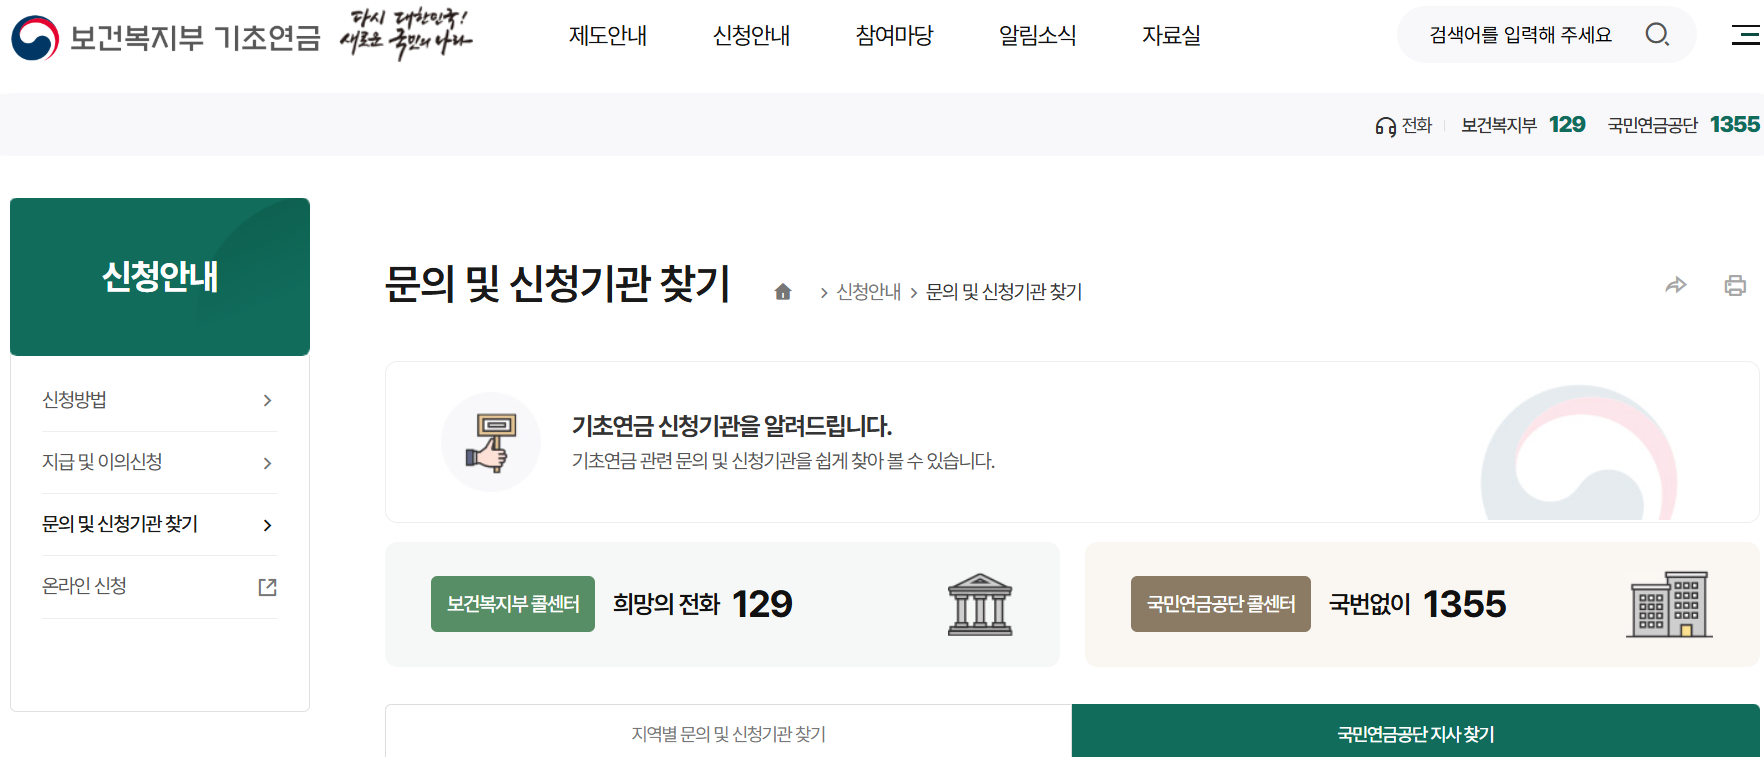Click the 보건복지부 기초연금 logo
Image resolution: width=1764 pixels, height=757 pixels.
coord(166,38)
